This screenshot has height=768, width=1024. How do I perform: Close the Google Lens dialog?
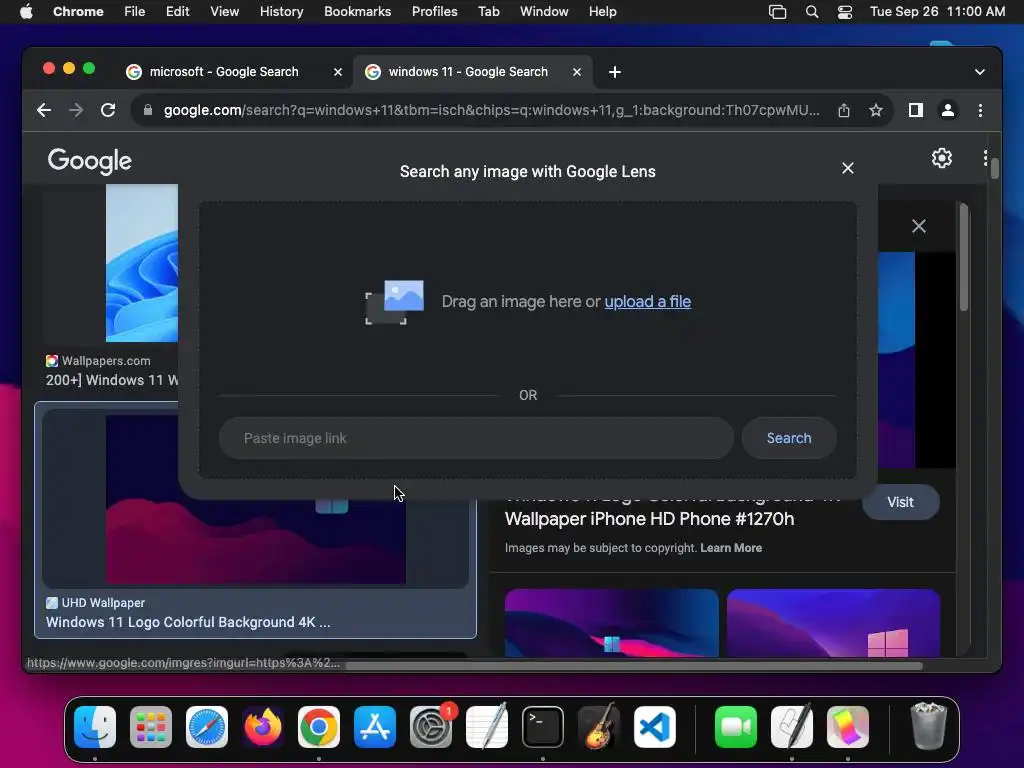click(x=848, y=168)
